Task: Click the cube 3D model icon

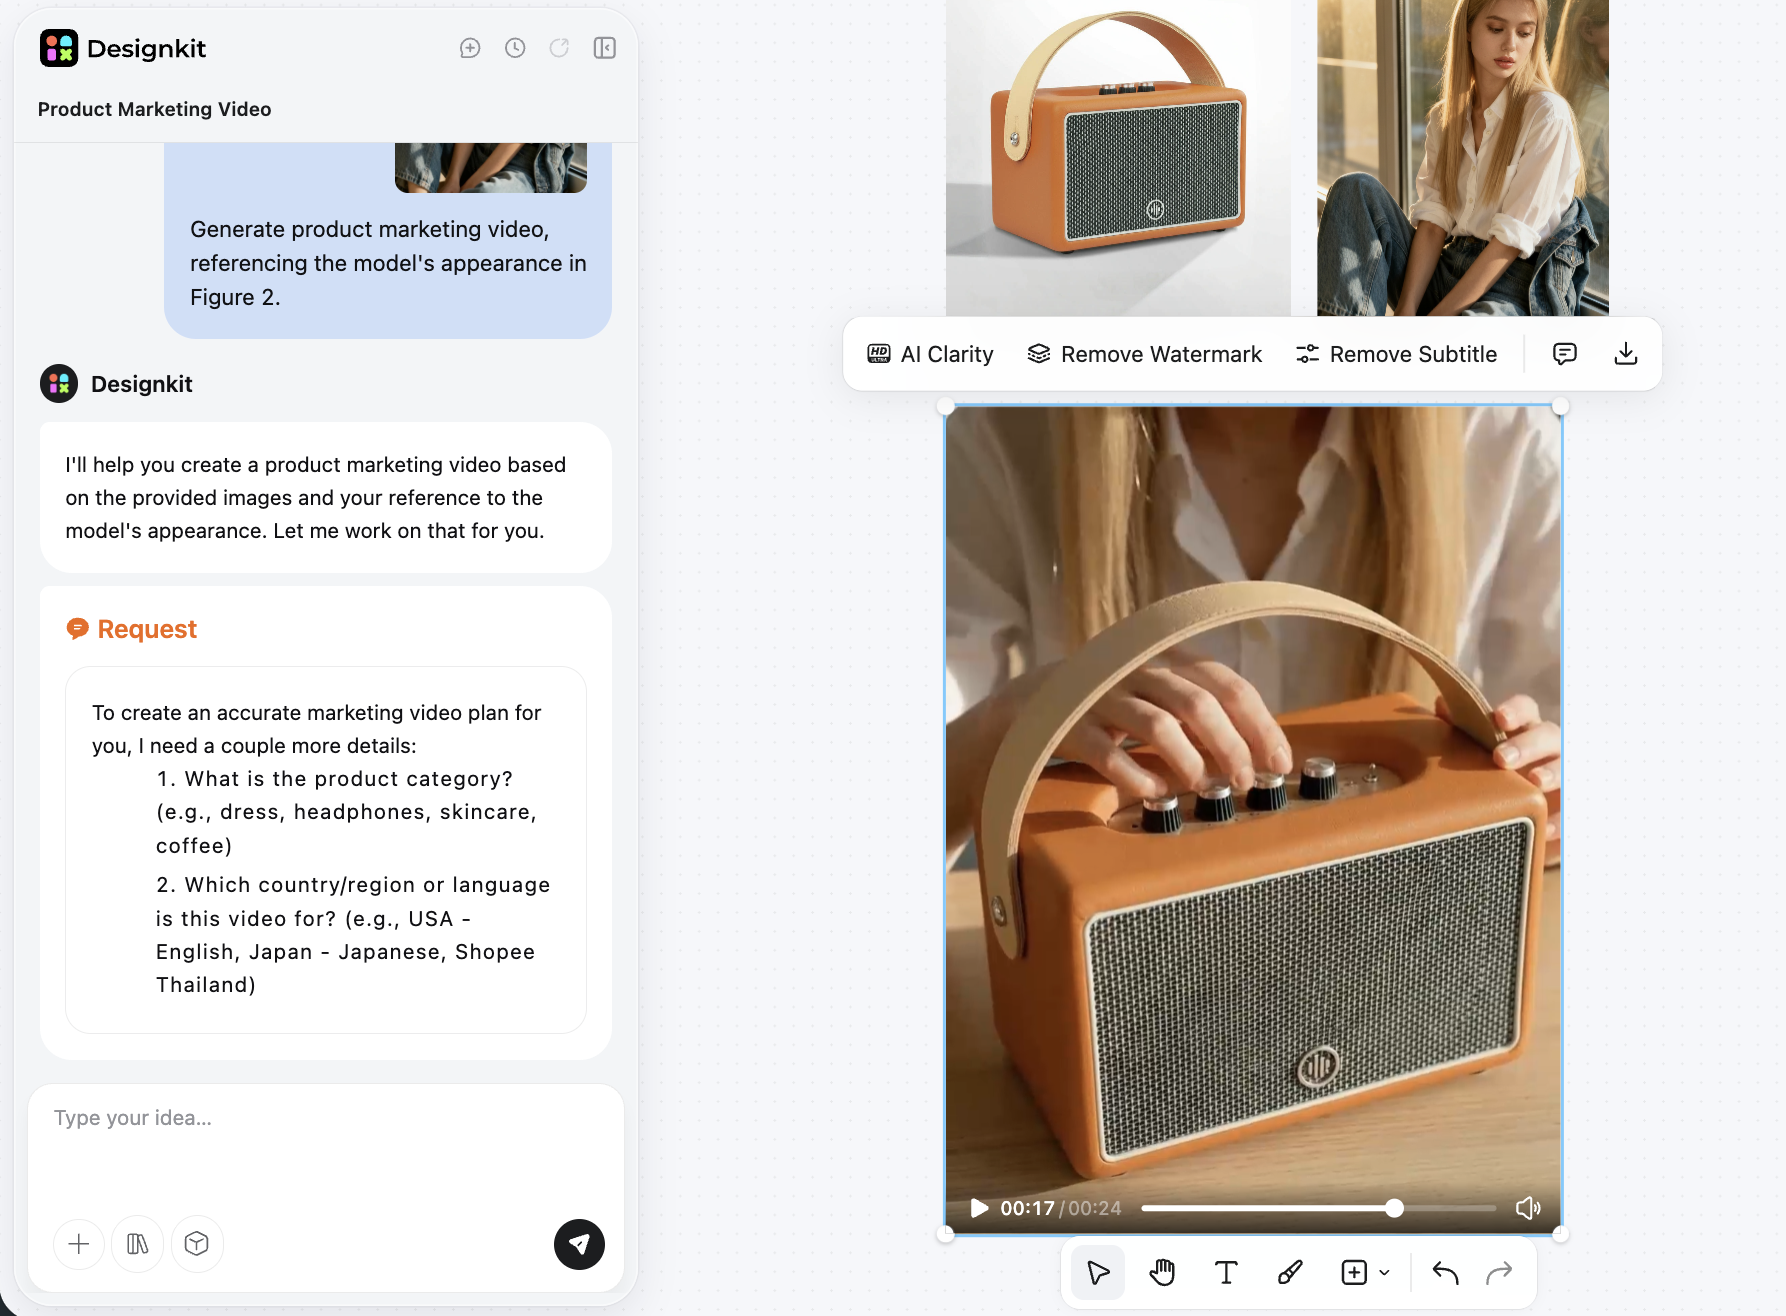Action: [x=197, y=1244]
